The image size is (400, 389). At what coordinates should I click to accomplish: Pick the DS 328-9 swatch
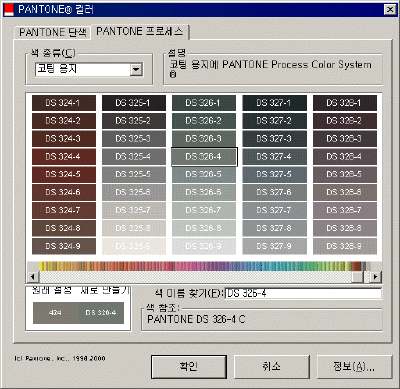tap(345, 246)
